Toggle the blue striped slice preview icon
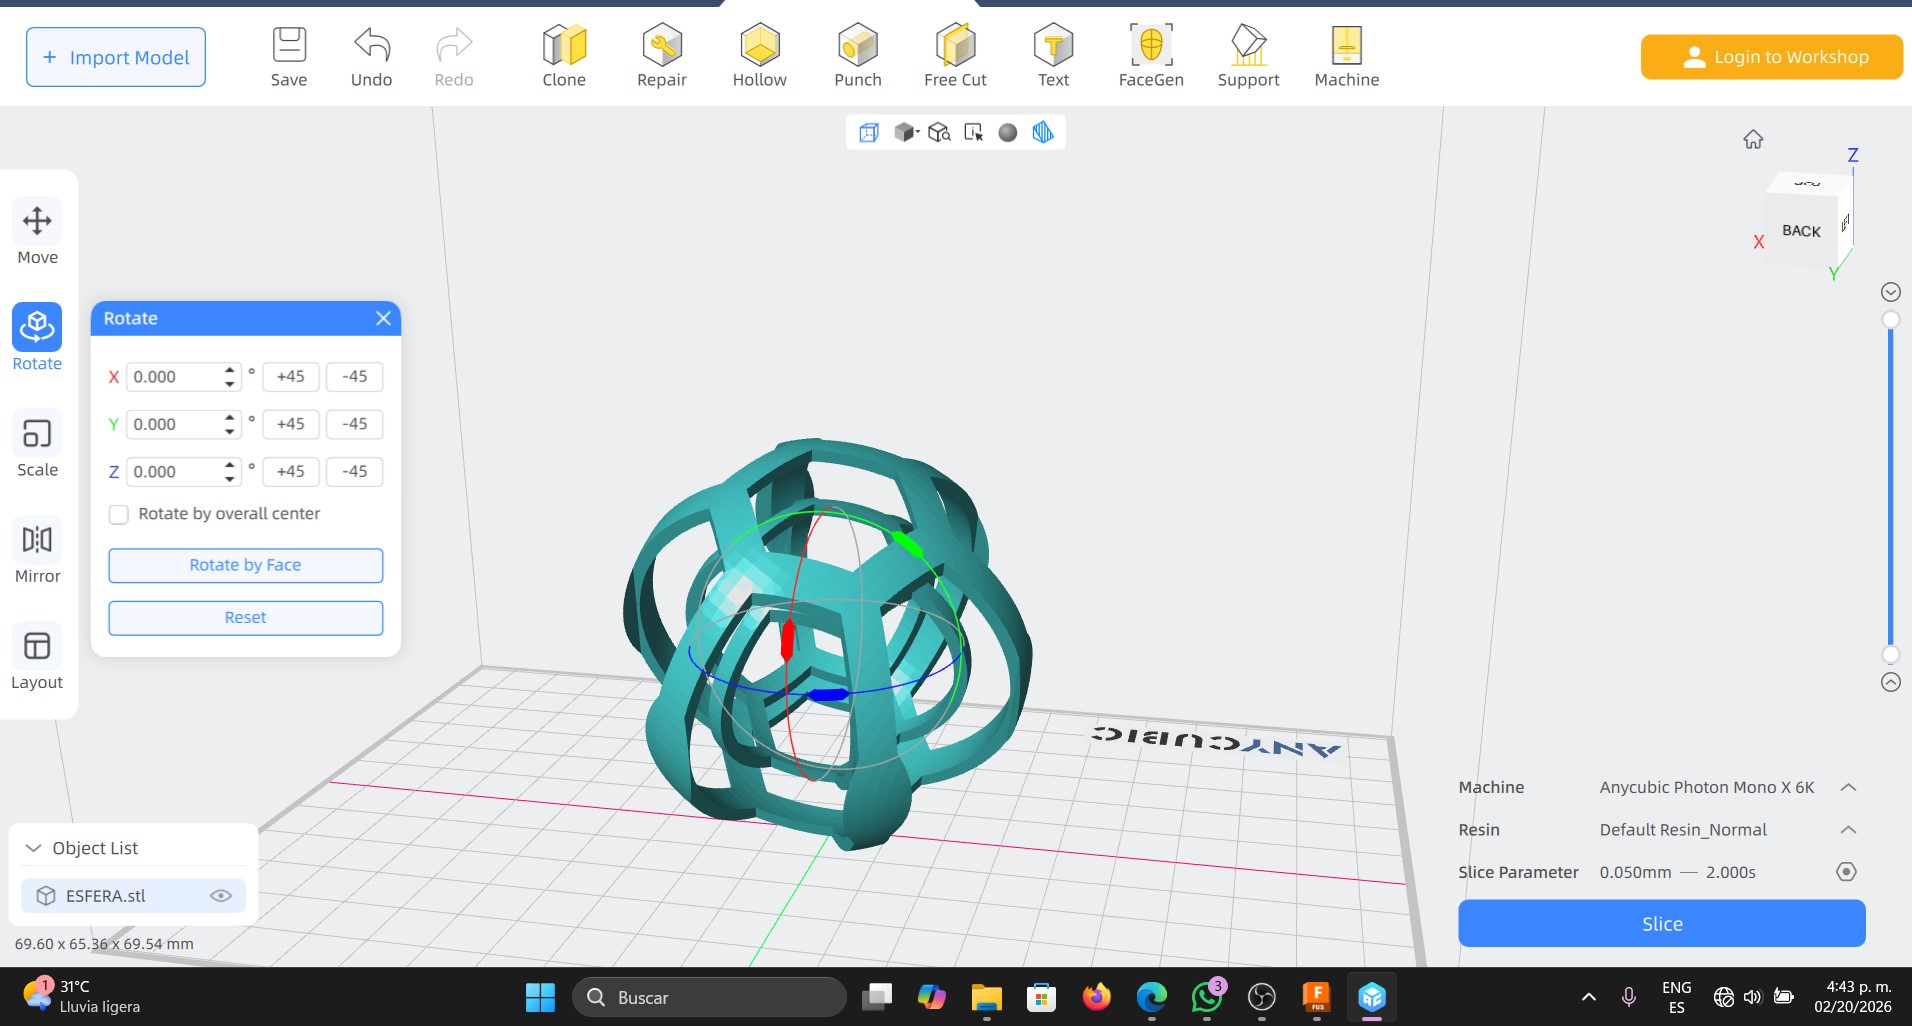The height and width of the screenshot is (1026, 1912). pos(1043,132)
